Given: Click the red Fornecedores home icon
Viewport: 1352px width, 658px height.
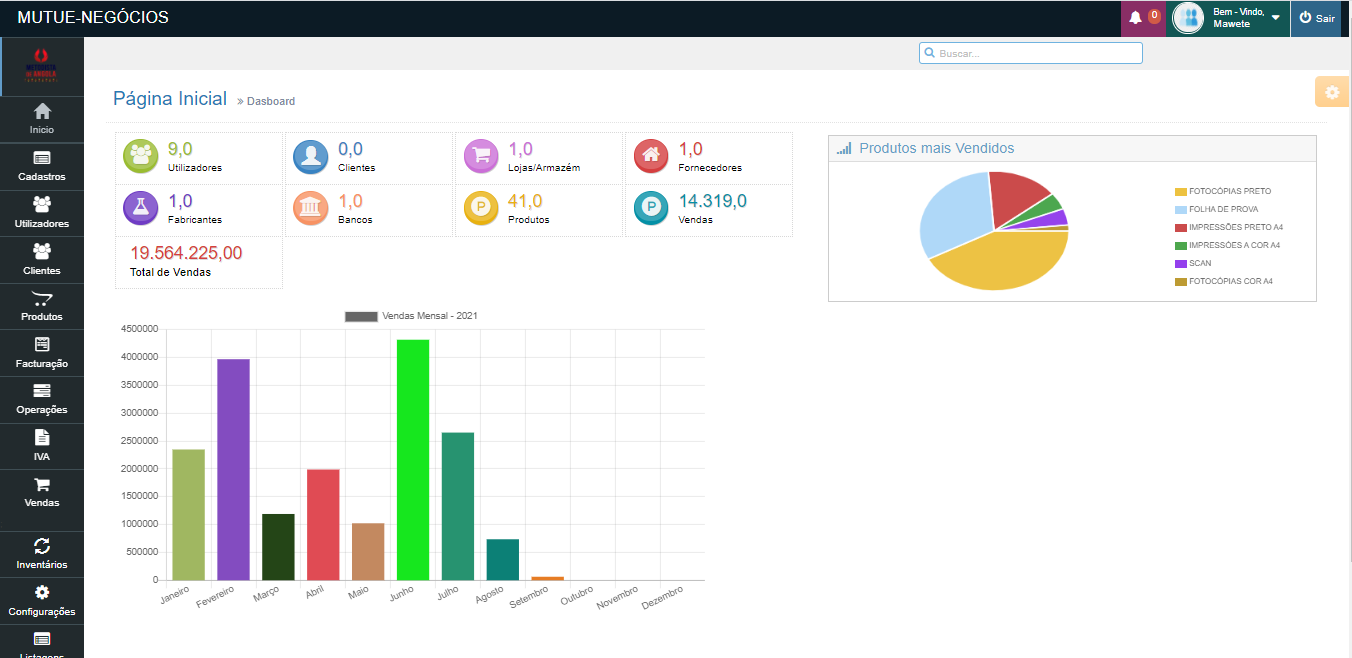Looking at the screenshot, I should point(651,156).
